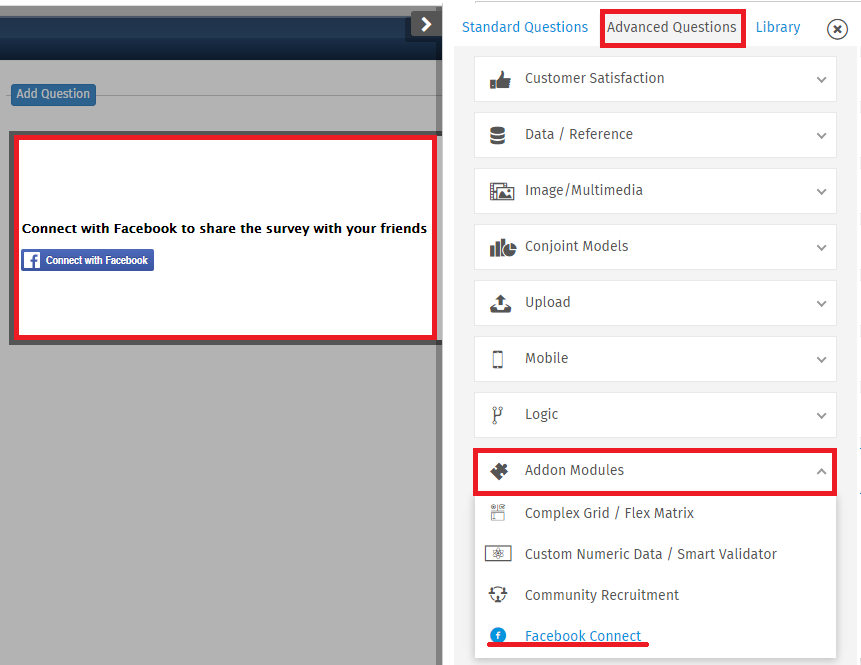This screenshot has width=861, height=665.
Task: Select Community Recruitment option
Action: pyautogui.click(x=602, y=595)
